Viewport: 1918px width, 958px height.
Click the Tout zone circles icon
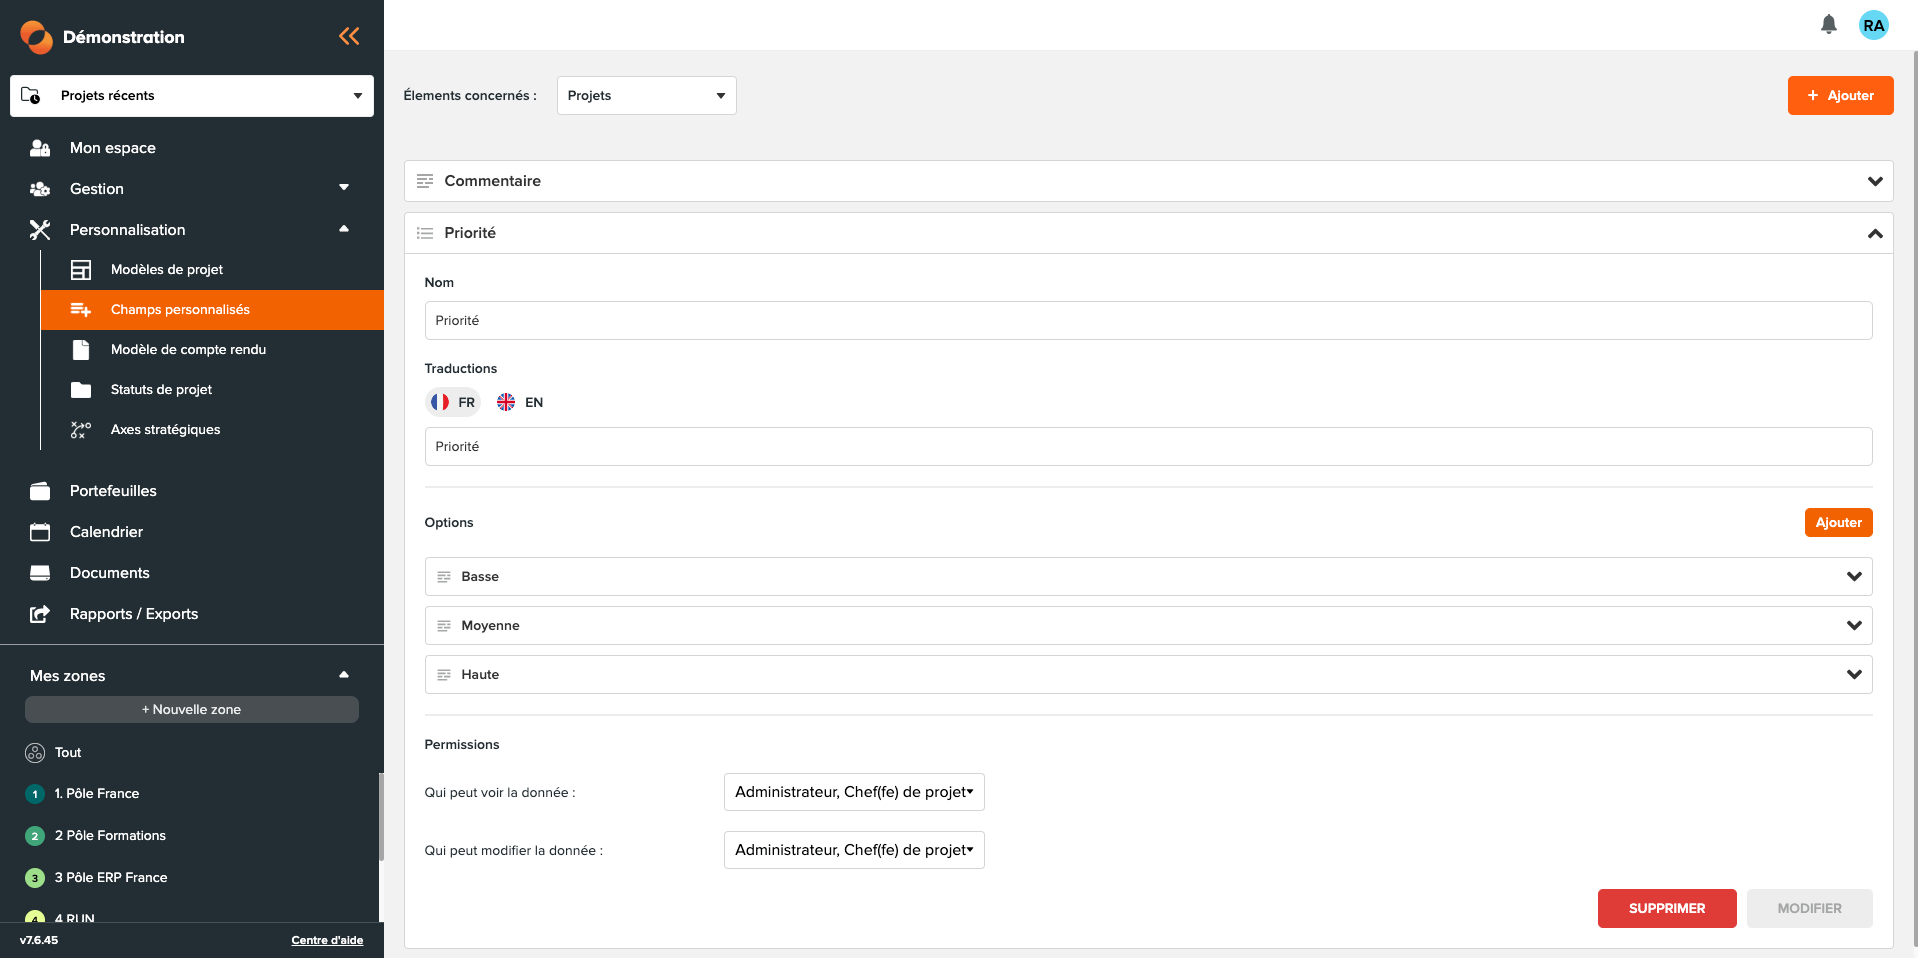(x=35, y=753)
